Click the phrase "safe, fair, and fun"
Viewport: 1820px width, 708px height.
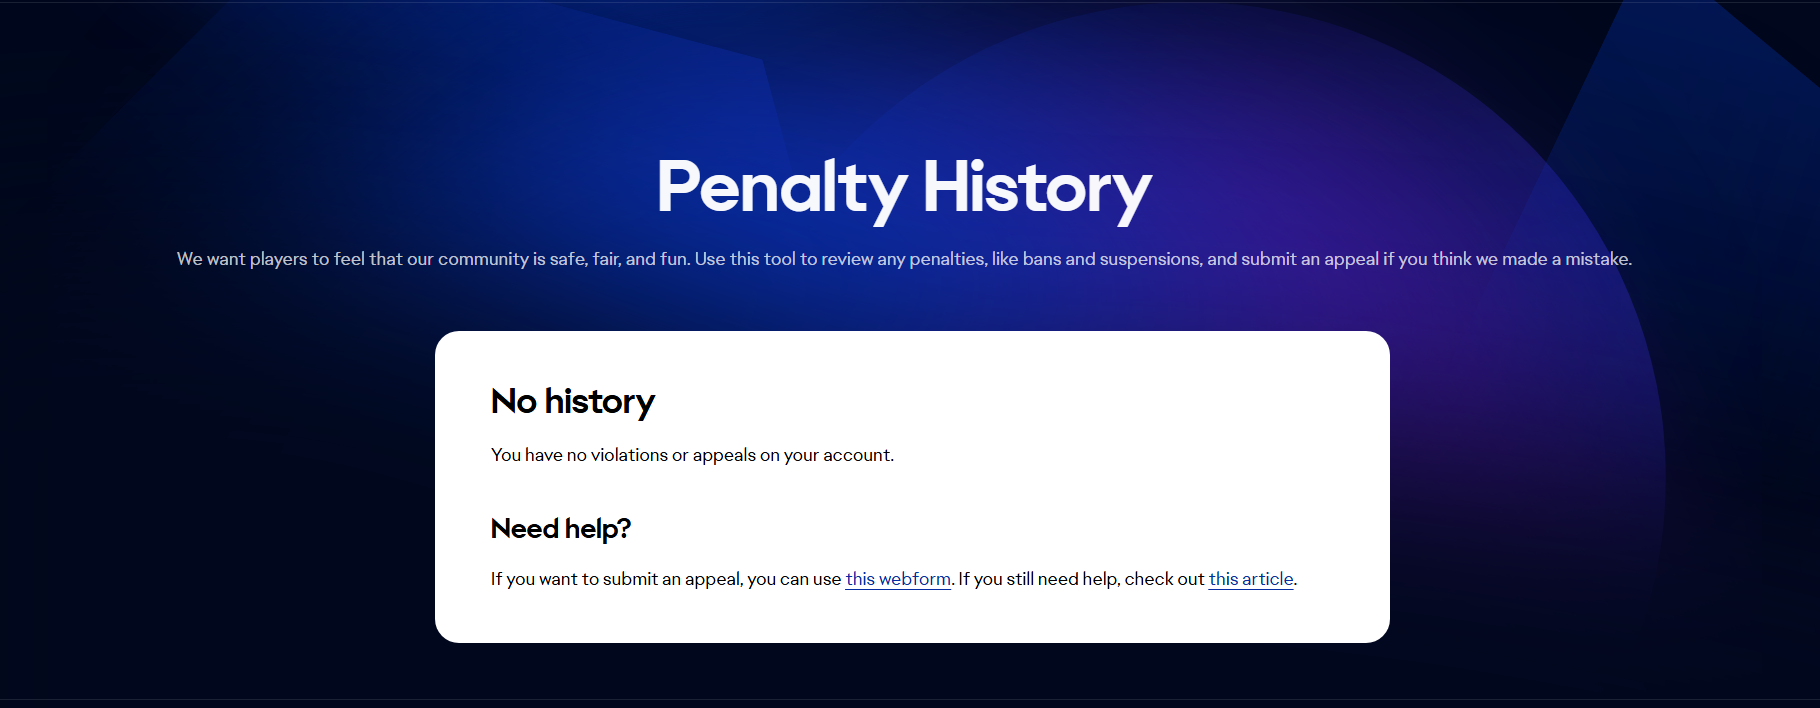tap(619, 259)
